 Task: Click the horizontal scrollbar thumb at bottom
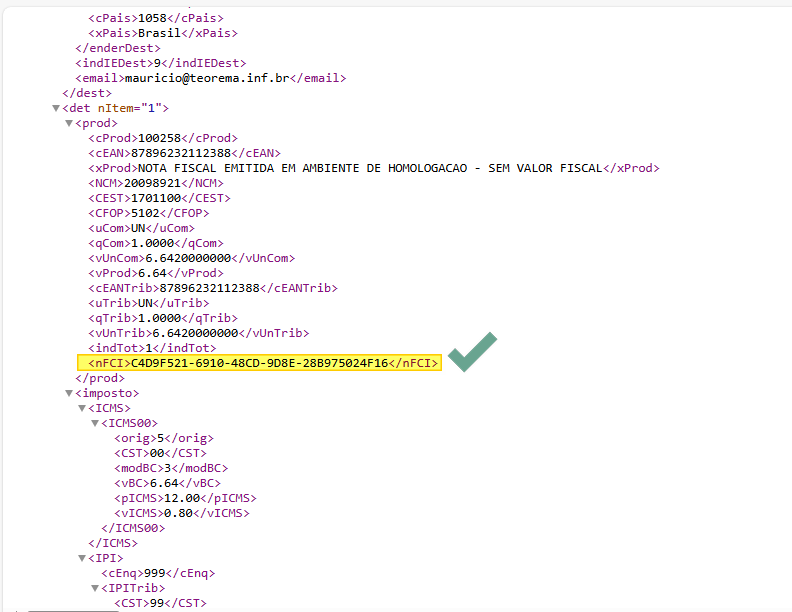click(x=73, y=611)
